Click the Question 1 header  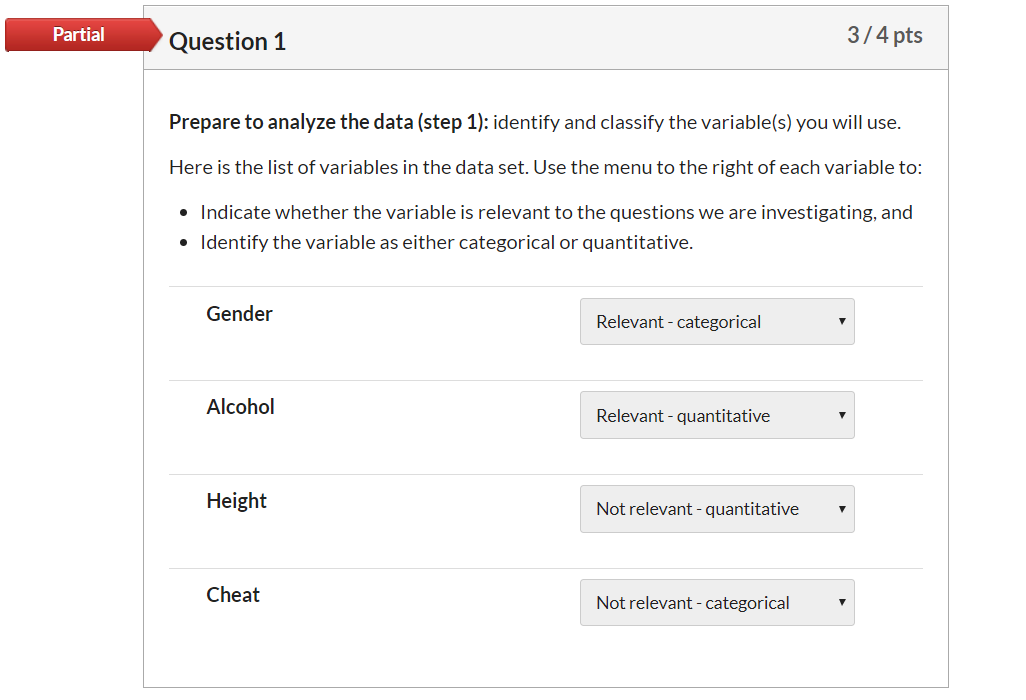point(227,41)
